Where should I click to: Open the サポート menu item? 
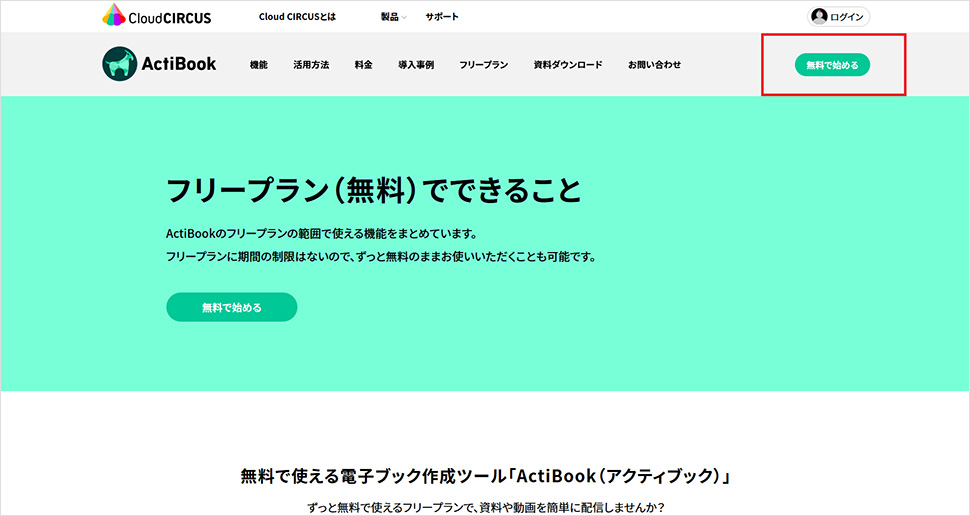(x=442, y=17)
